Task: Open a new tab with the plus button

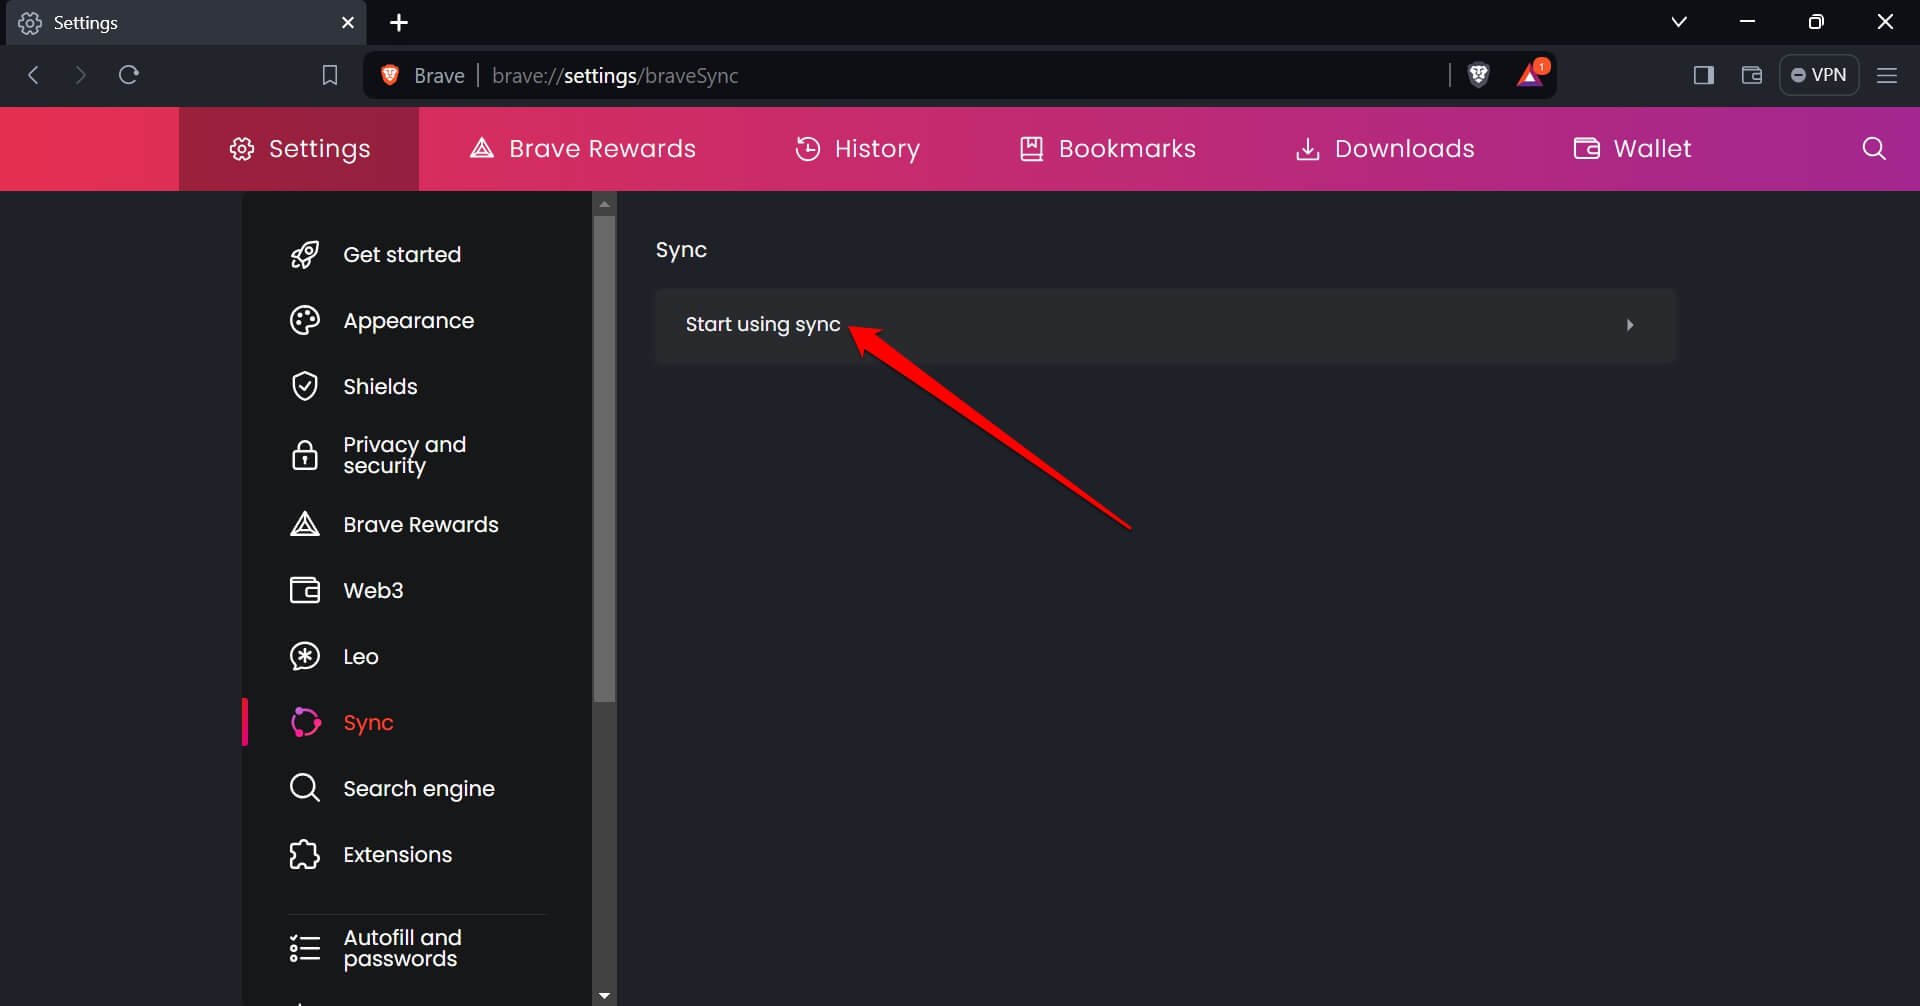Action: pyautogui.click(x=399, y=22)
